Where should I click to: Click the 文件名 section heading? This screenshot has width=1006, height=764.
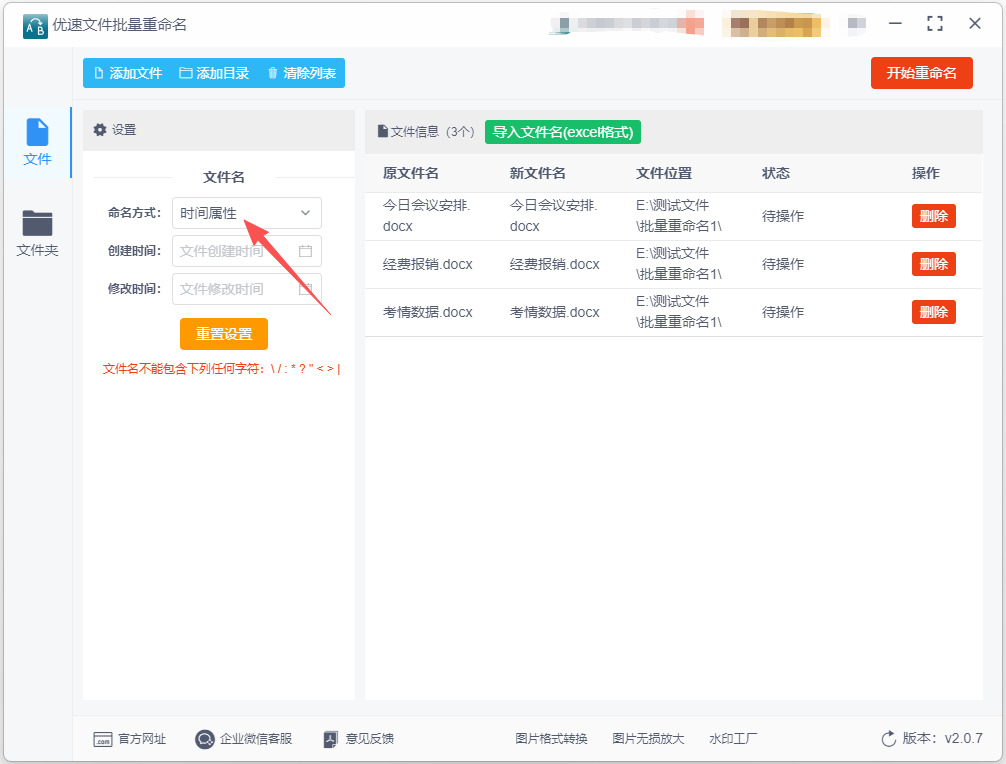[x=224, y=177]
